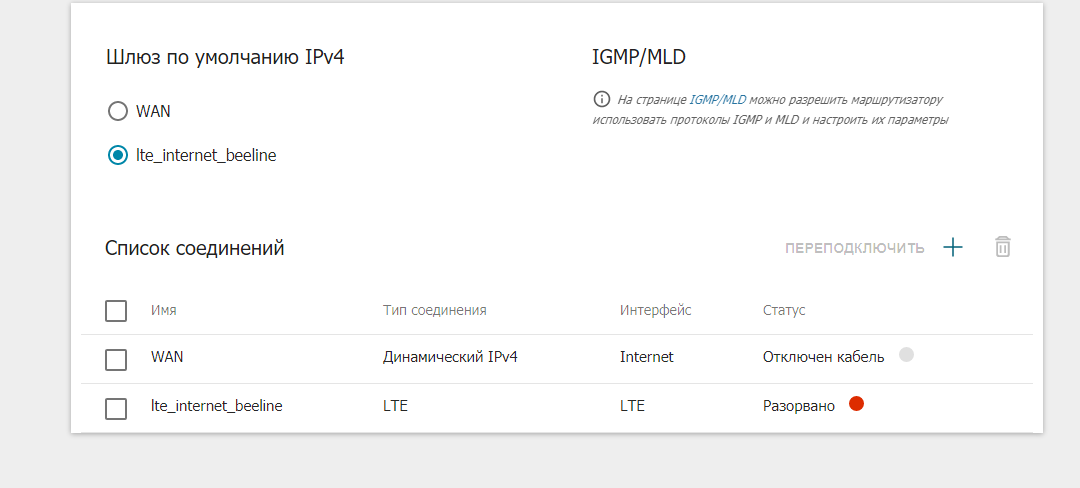The height and width of the screenshot is (488, 1080).
Task: Click the Интерфейс column header
Action: (x=655, y=310)
